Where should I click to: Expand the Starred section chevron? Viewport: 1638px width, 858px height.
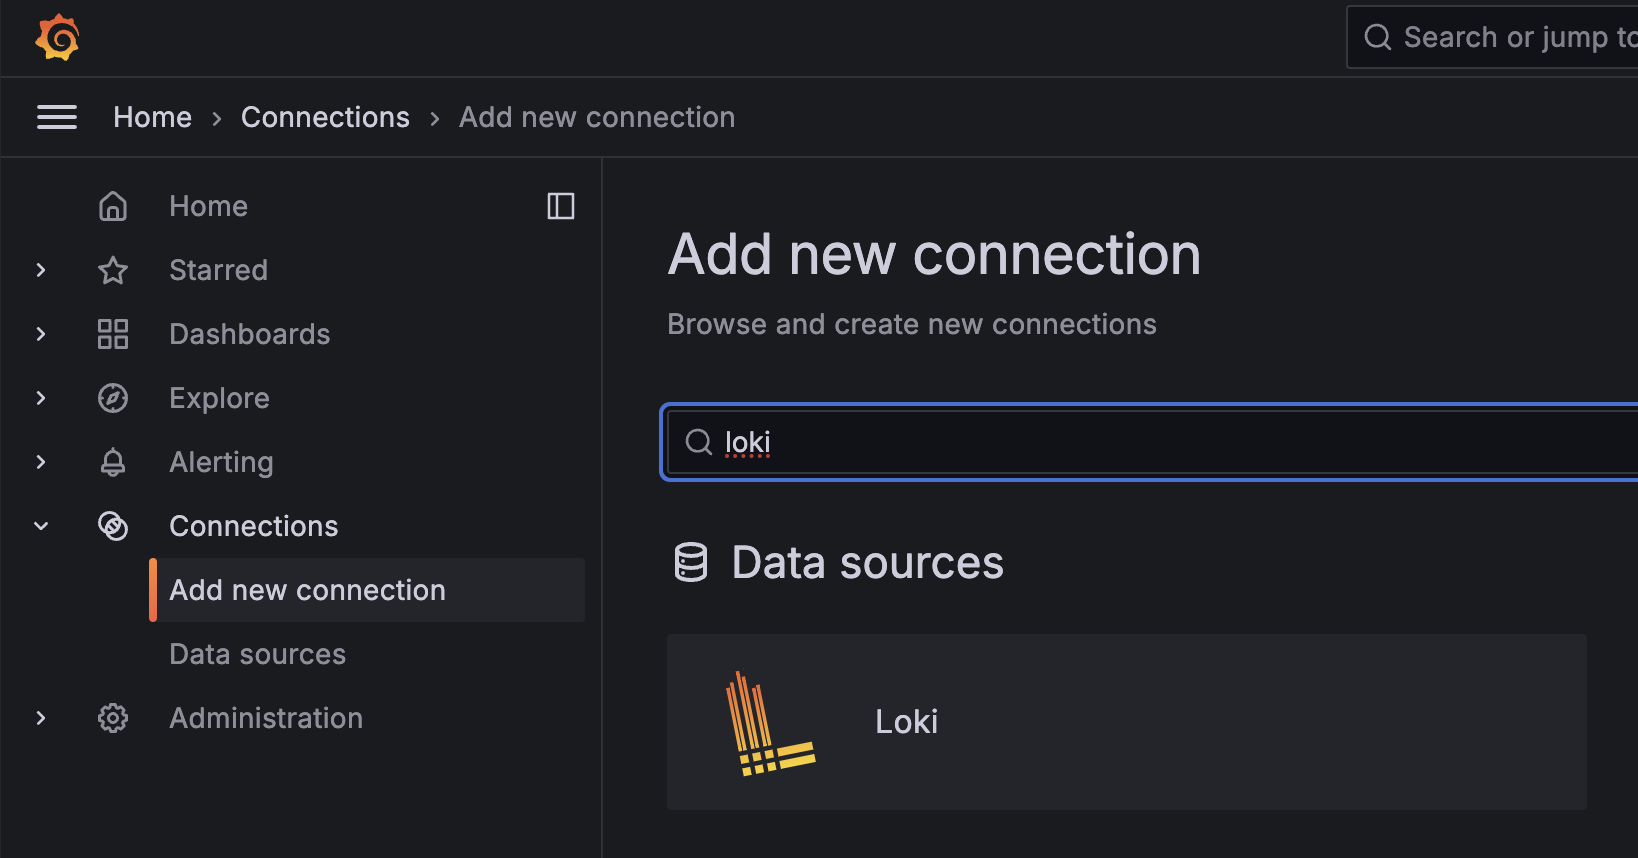(41, 270)
